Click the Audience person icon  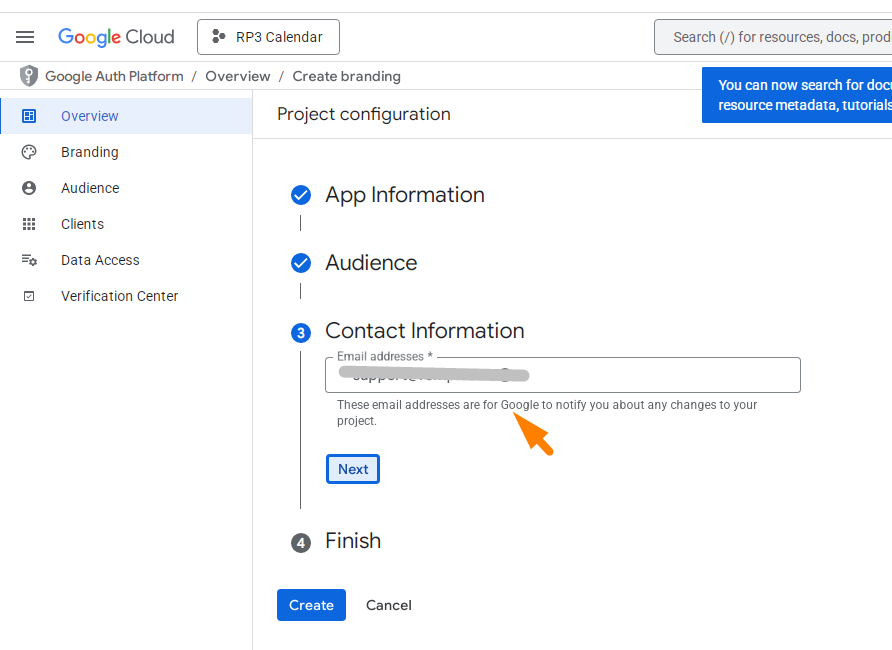tap(29, 188)
